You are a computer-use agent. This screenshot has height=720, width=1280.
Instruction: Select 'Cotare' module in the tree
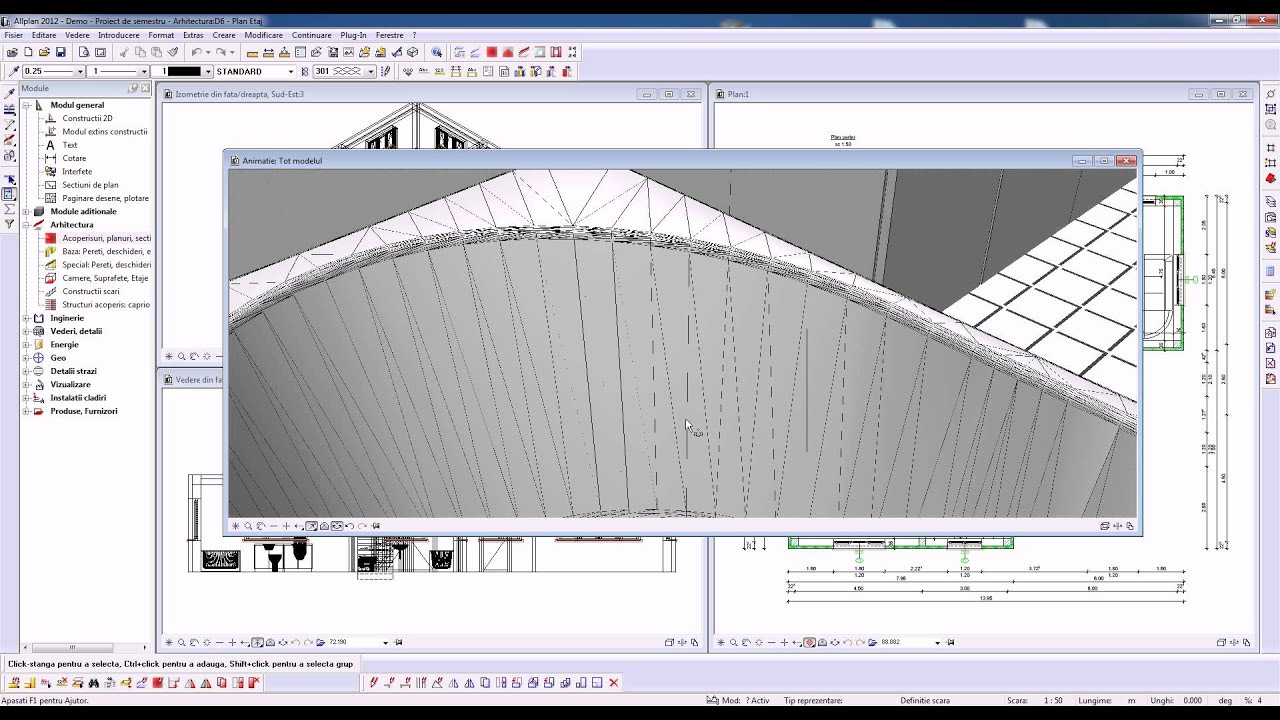click(74, 158)
